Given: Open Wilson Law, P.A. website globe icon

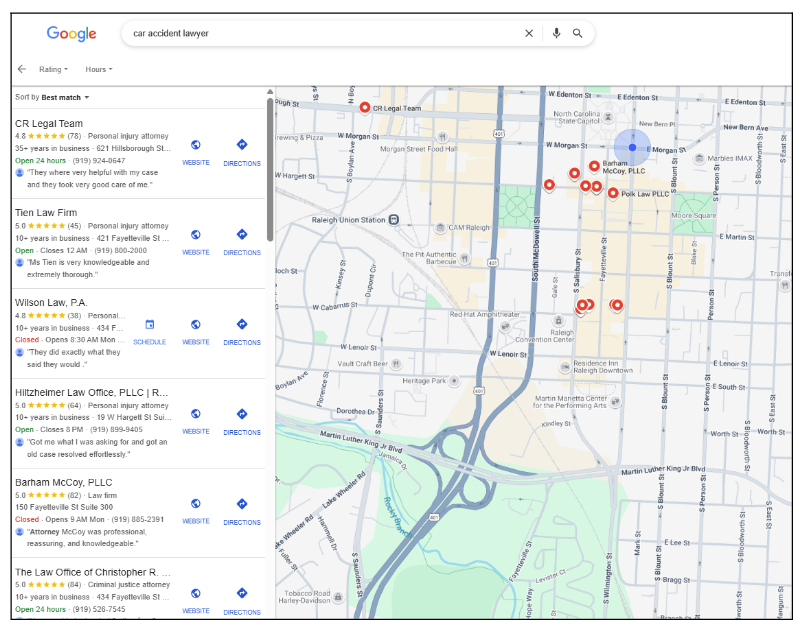Looking at the screenshot, I should click(196, 324).
